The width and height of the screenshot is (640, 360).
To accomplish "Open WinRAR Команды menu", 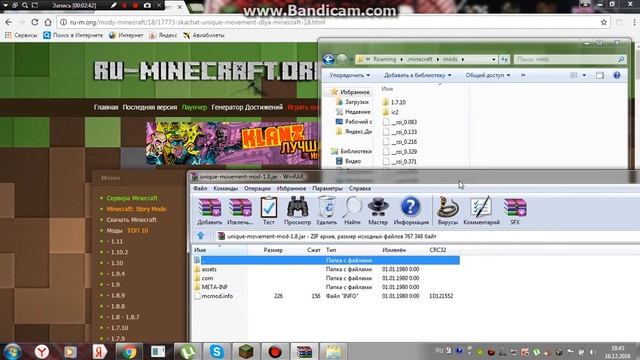I will (x=225, y=188).
